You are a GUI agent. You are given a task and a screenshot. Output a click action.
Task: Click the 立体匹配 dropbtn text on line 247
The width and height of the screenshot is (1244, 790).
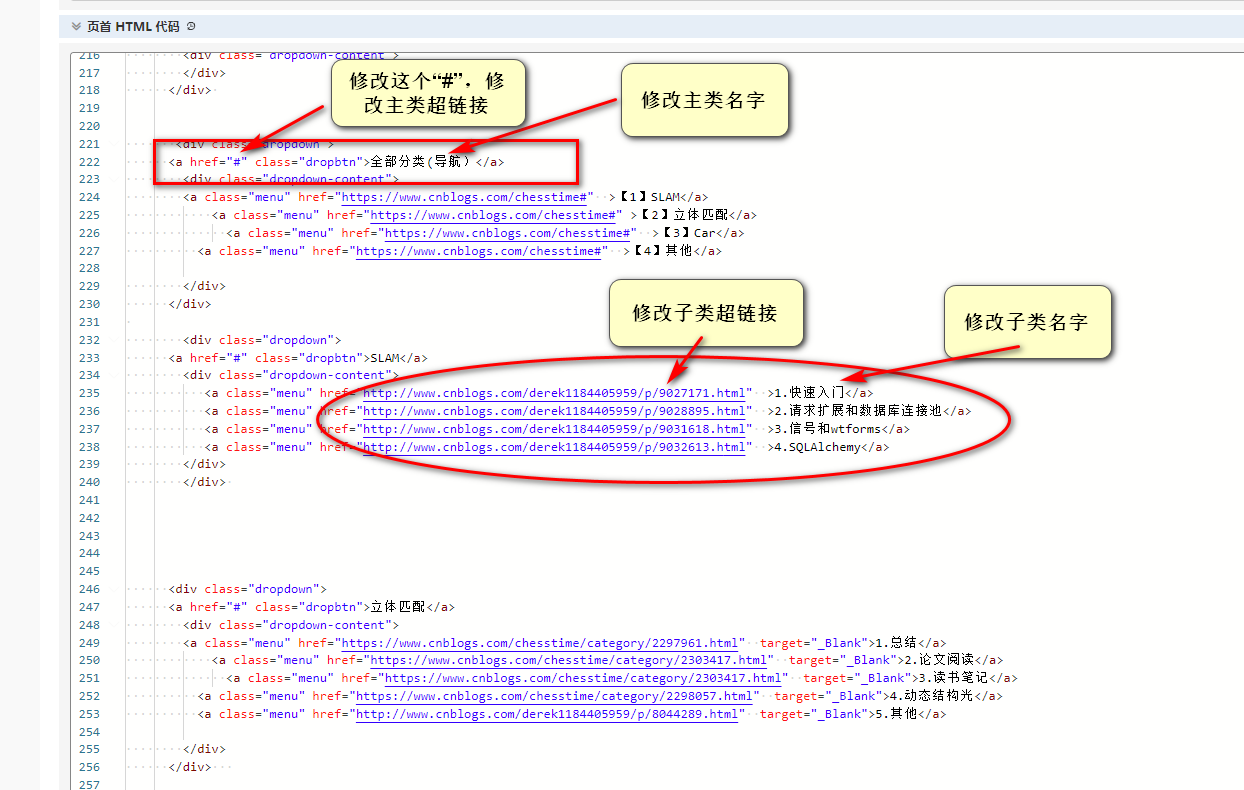(398, 607)
